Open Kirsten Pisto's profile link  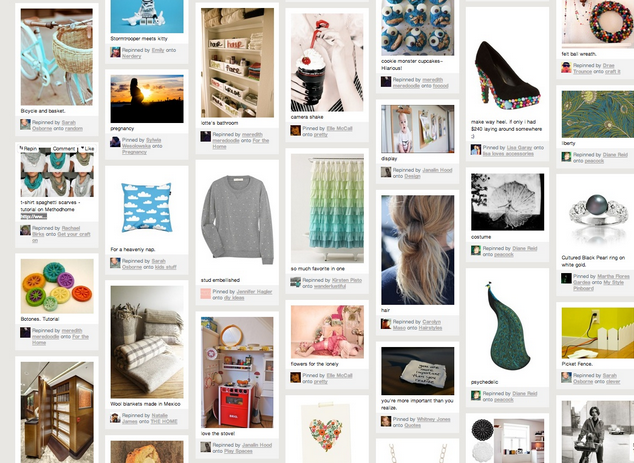coord(347,280)
